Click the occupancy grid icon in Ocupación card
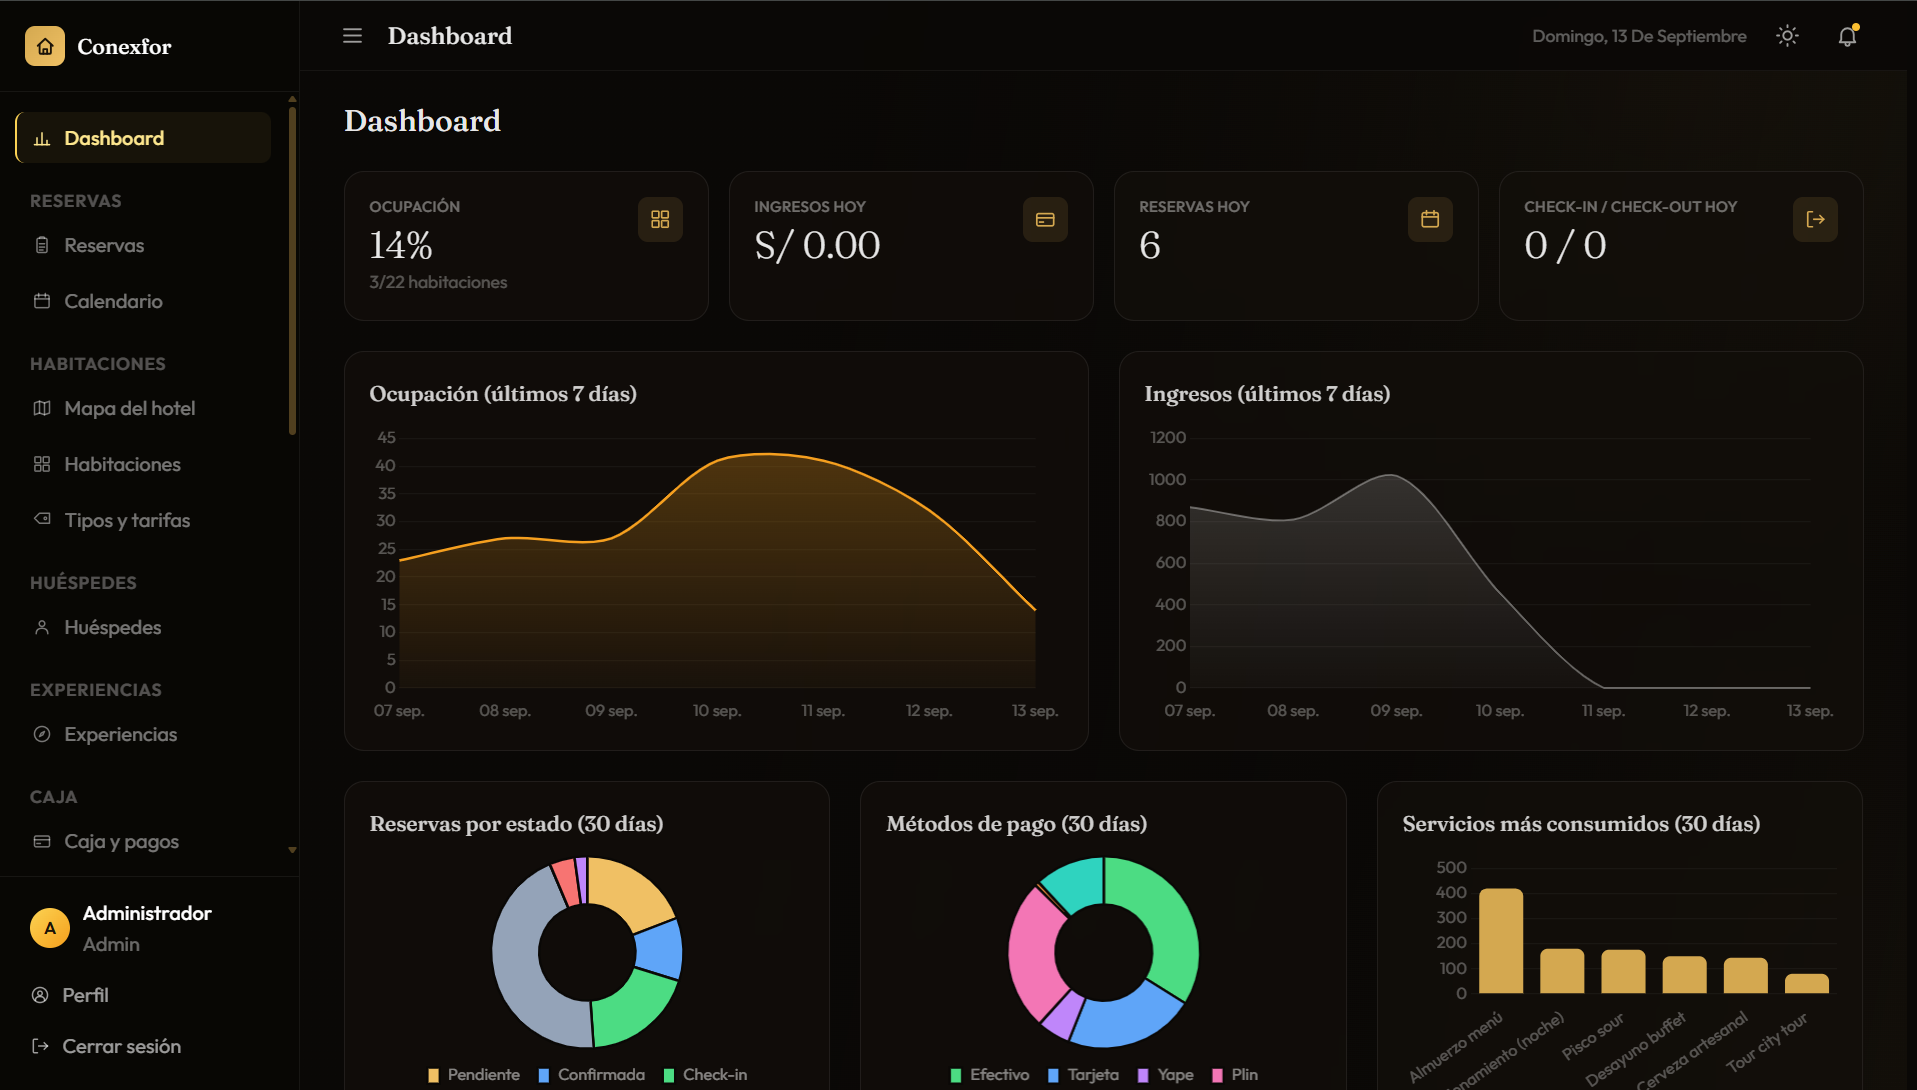Screen dimensions: 1917x1090 coord(660,219)
